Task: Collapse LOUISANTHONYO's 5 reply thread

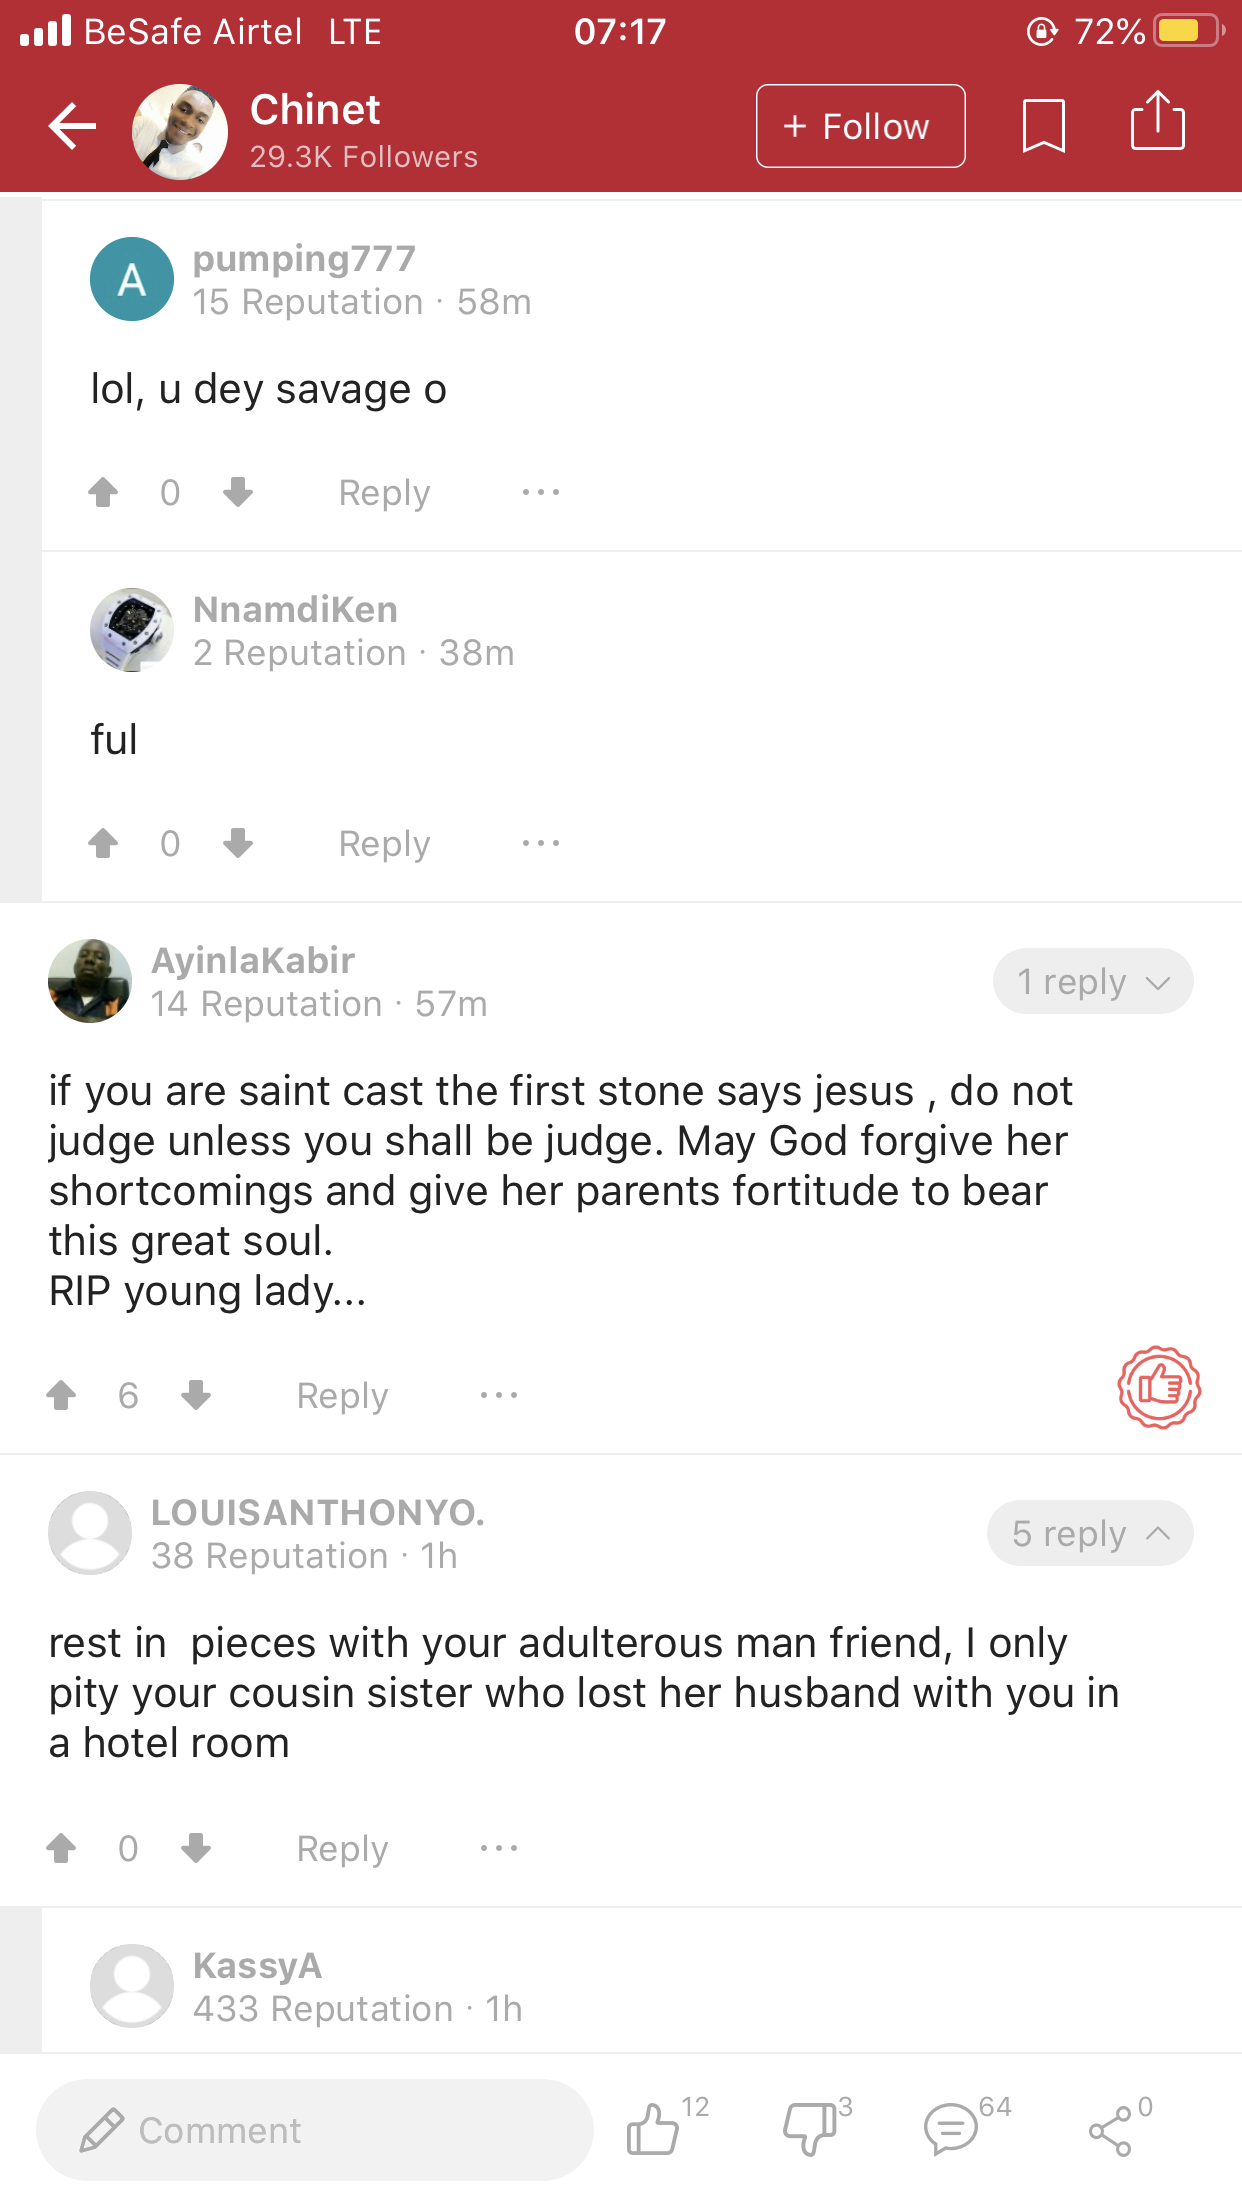Action: tap(1090, 1534)
